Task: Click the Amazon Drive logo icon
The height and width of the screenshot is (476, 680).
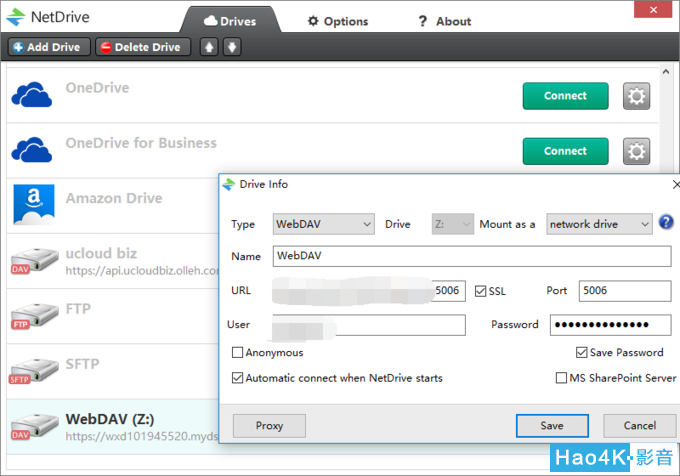Action: pos(34,204)
